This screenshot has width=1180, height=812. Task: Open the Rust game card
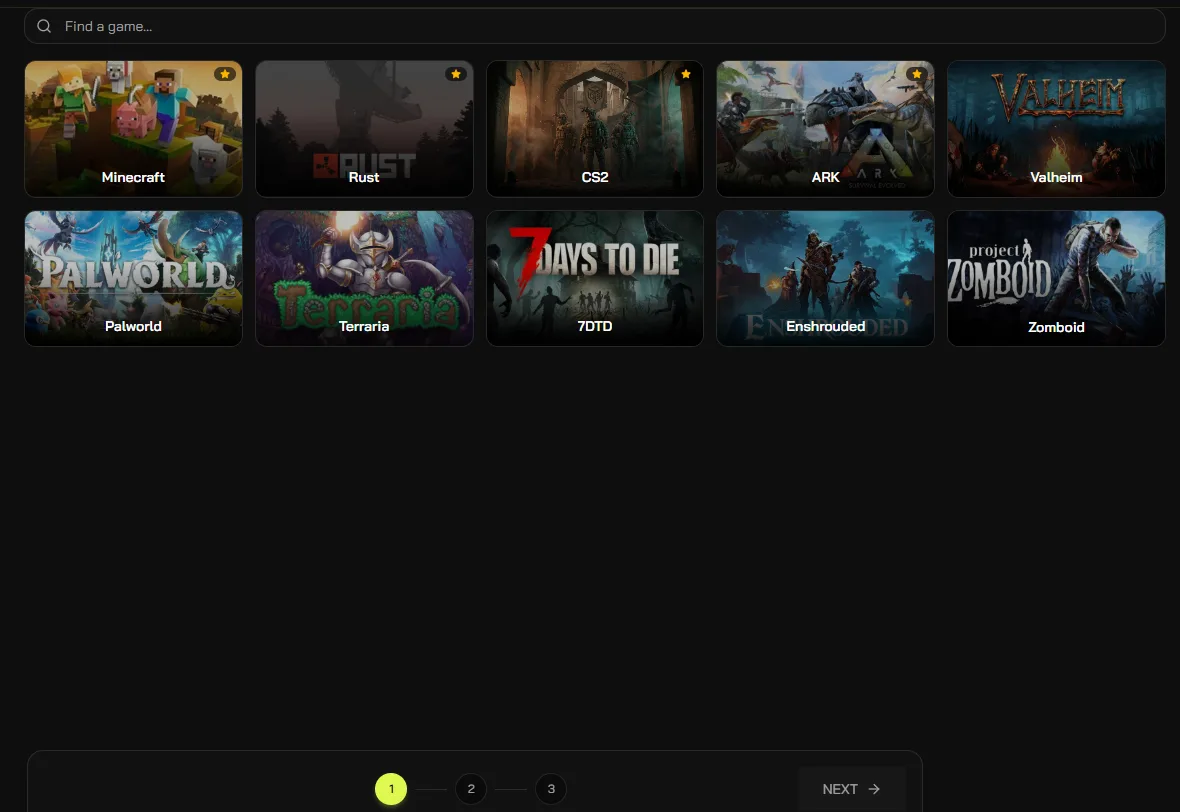pos(364,129)
